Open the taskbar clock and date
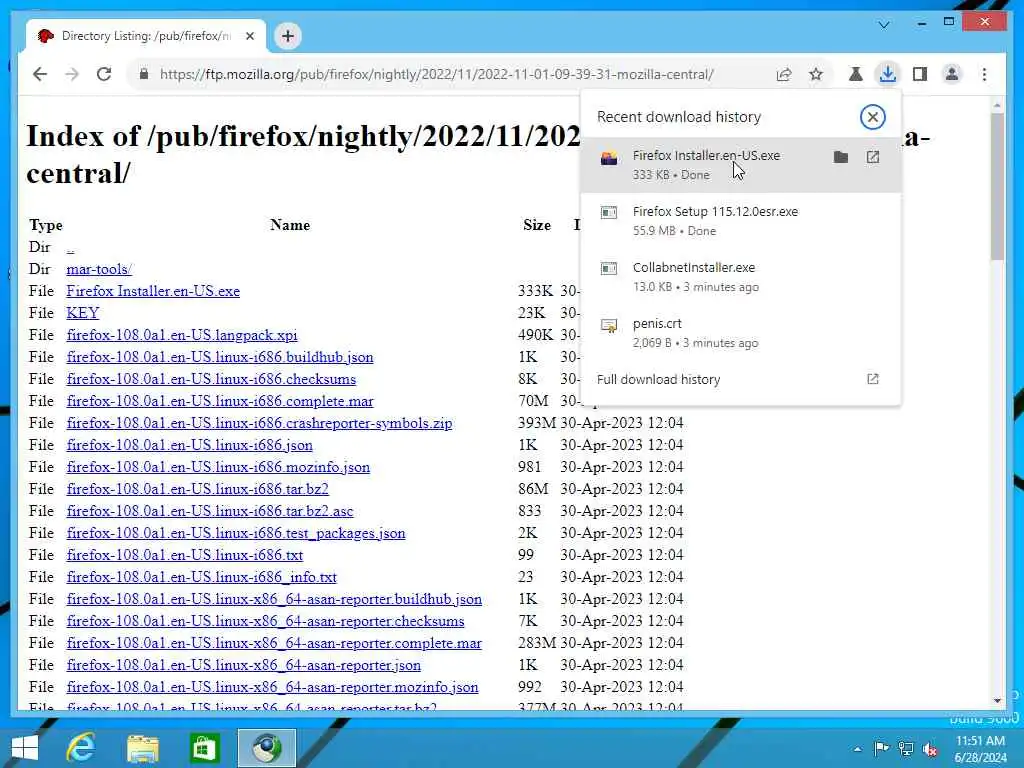This screenshot has height=768, width=1024. (980, 749)
